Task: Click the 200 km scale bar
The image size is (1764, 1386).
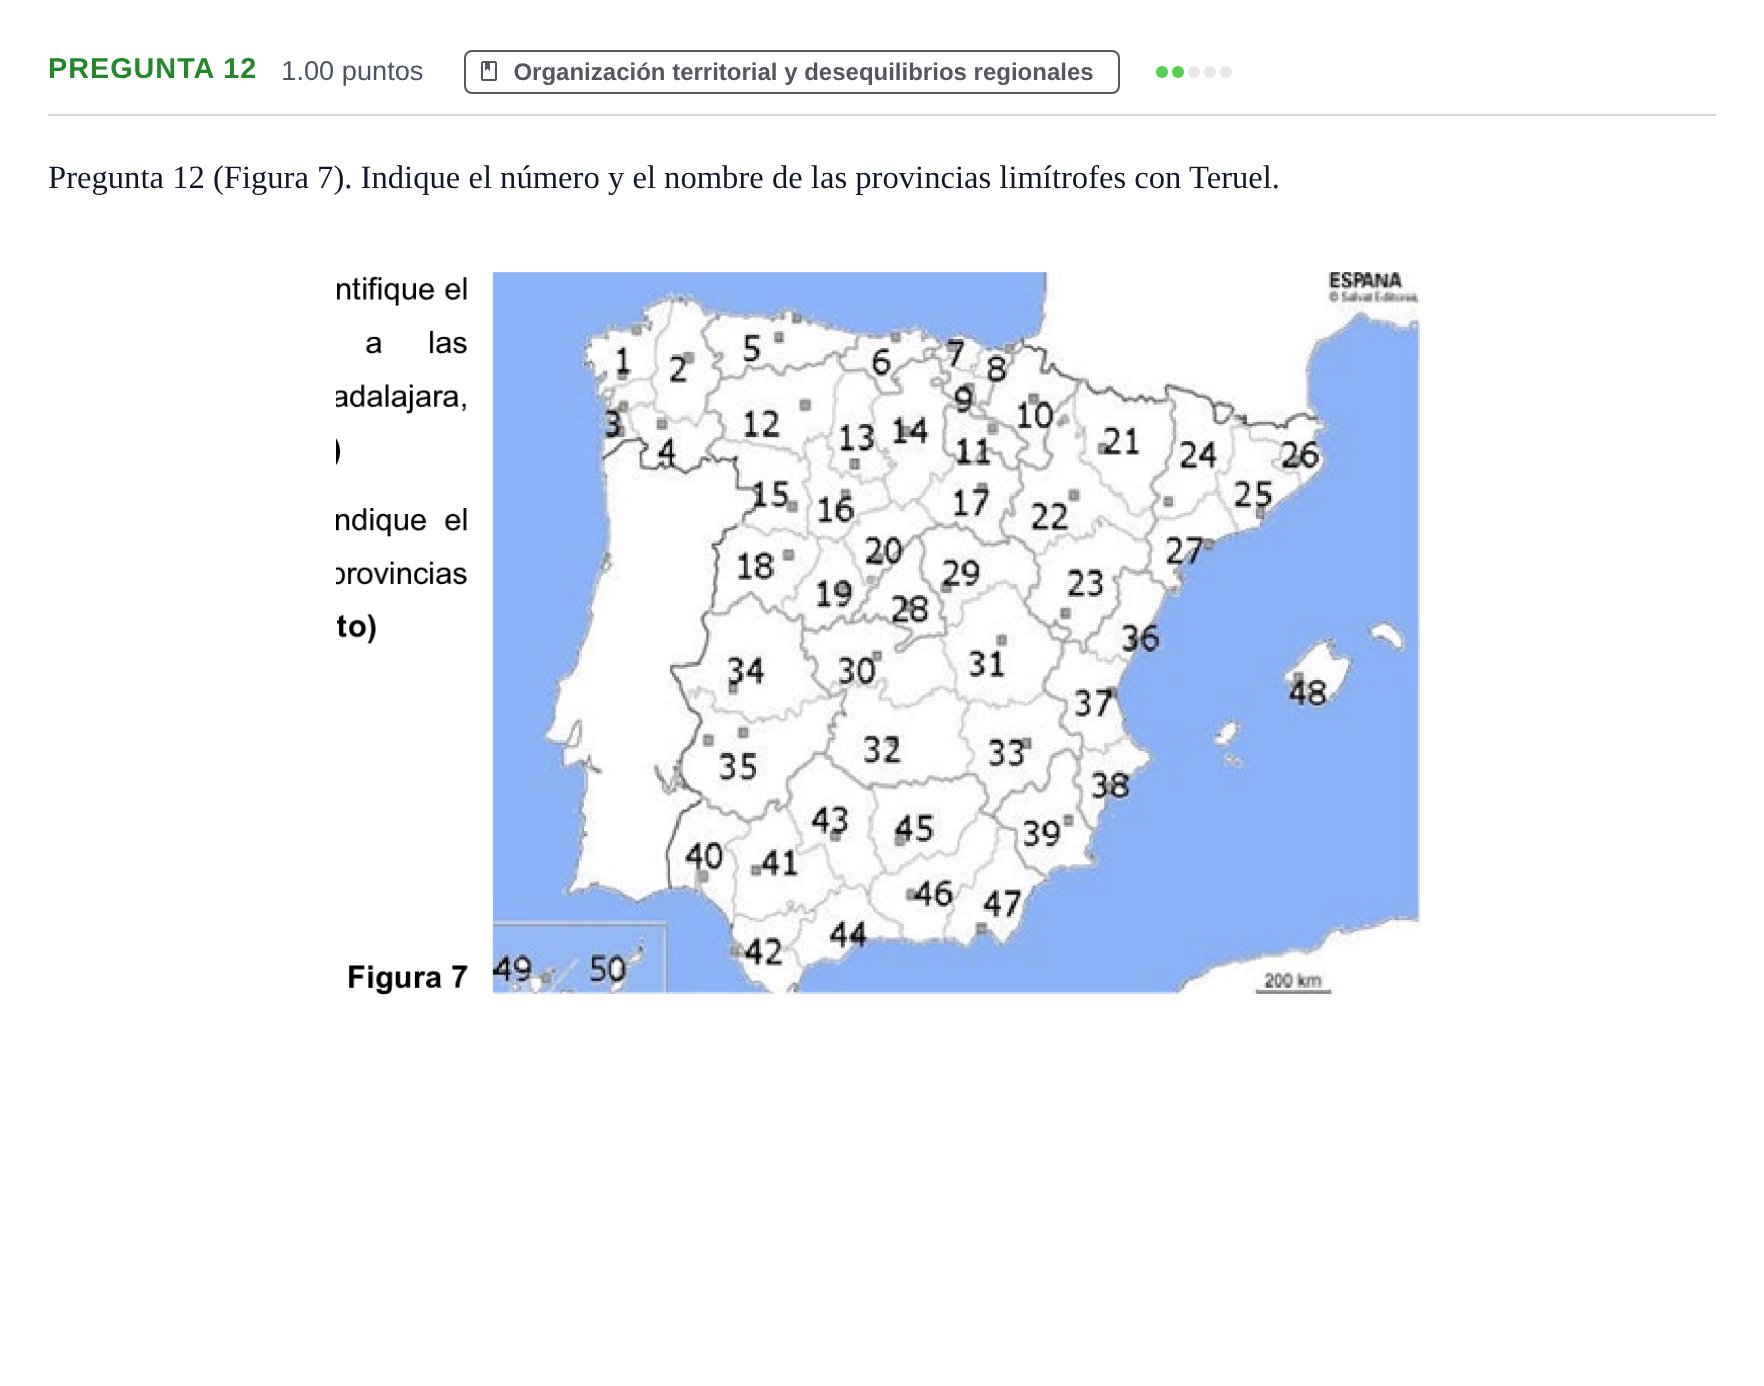Action: (1293, 983)
